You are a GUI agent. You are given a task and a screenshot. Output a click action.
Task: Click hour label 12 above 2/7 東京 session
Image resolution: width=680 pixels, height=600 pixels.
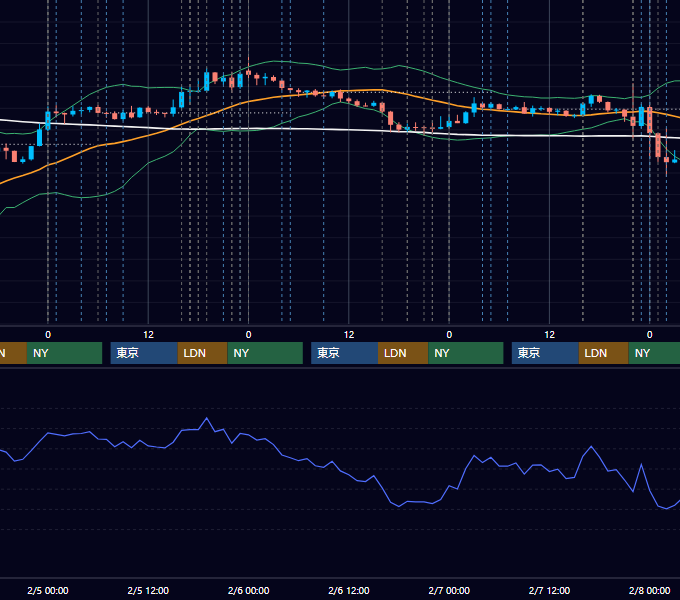pos(549,335)
